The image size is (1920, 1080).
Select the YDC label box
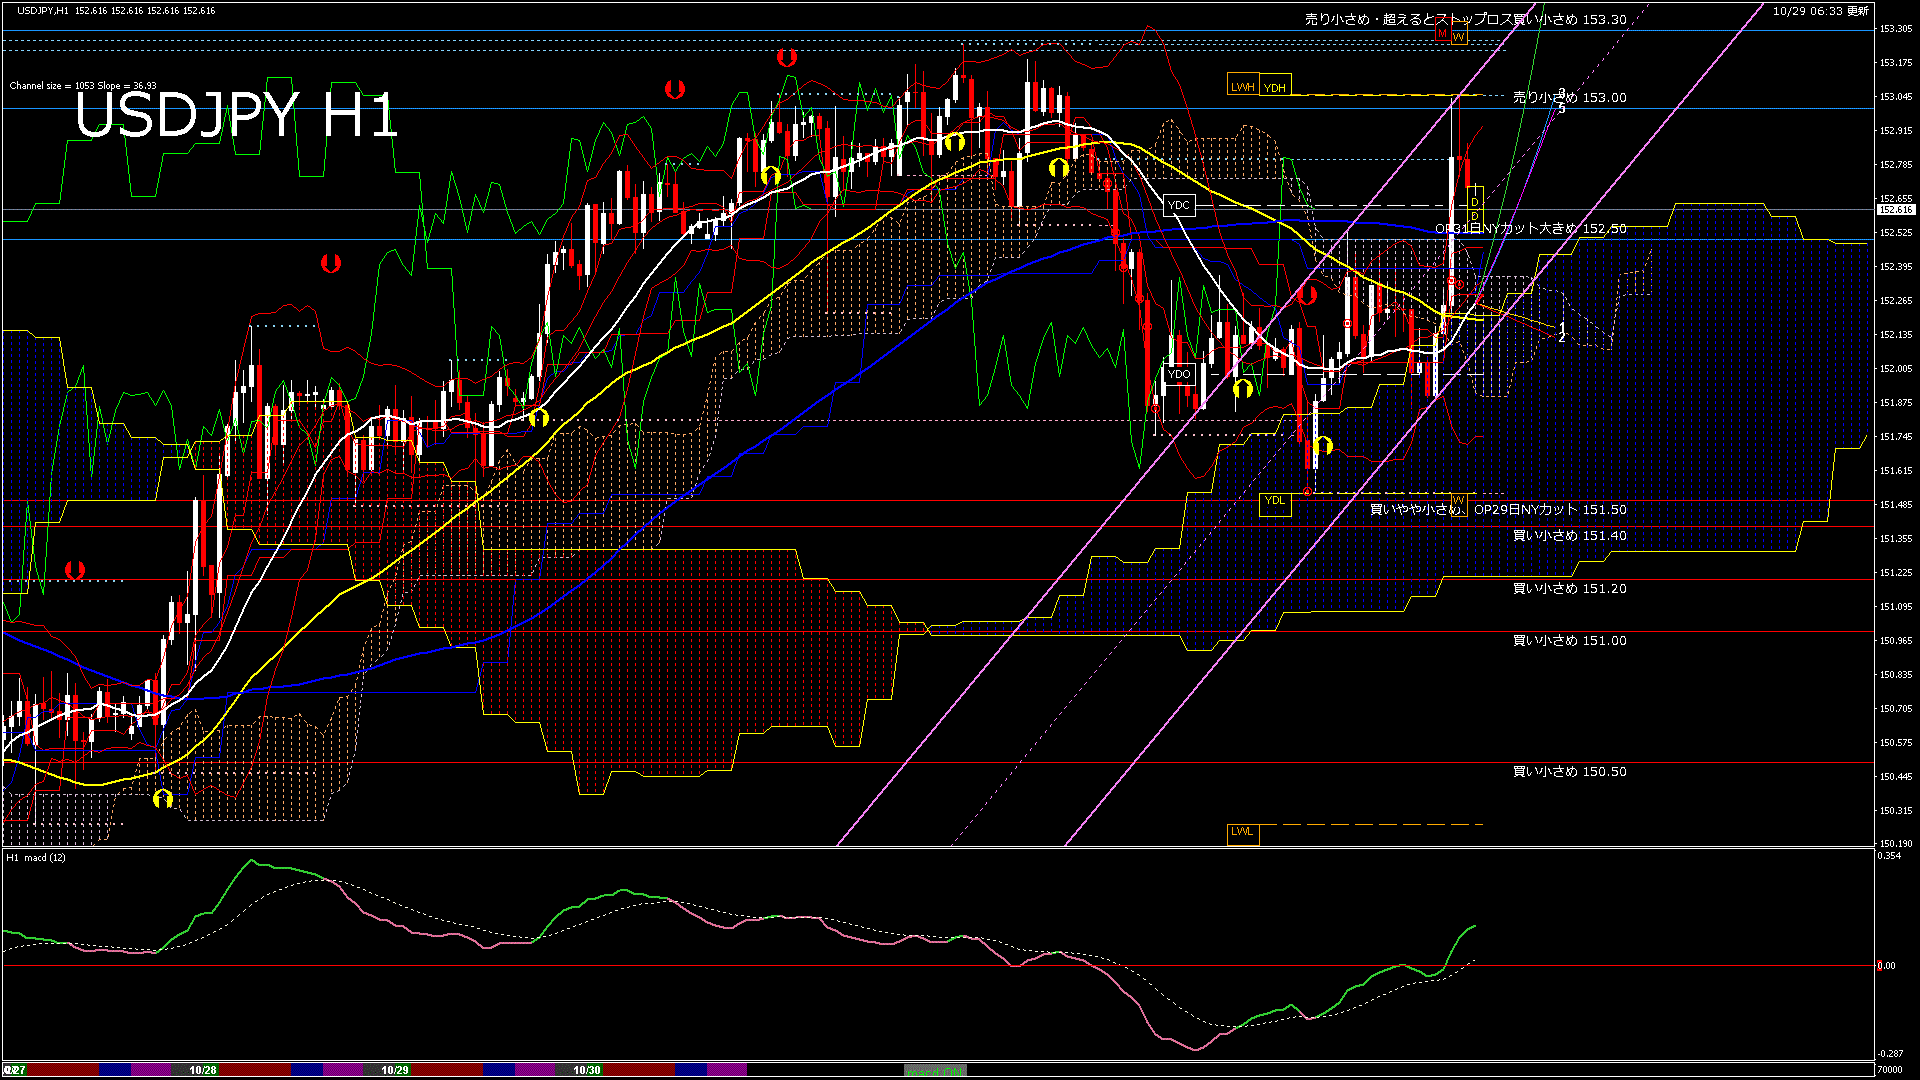(1179, 205)
